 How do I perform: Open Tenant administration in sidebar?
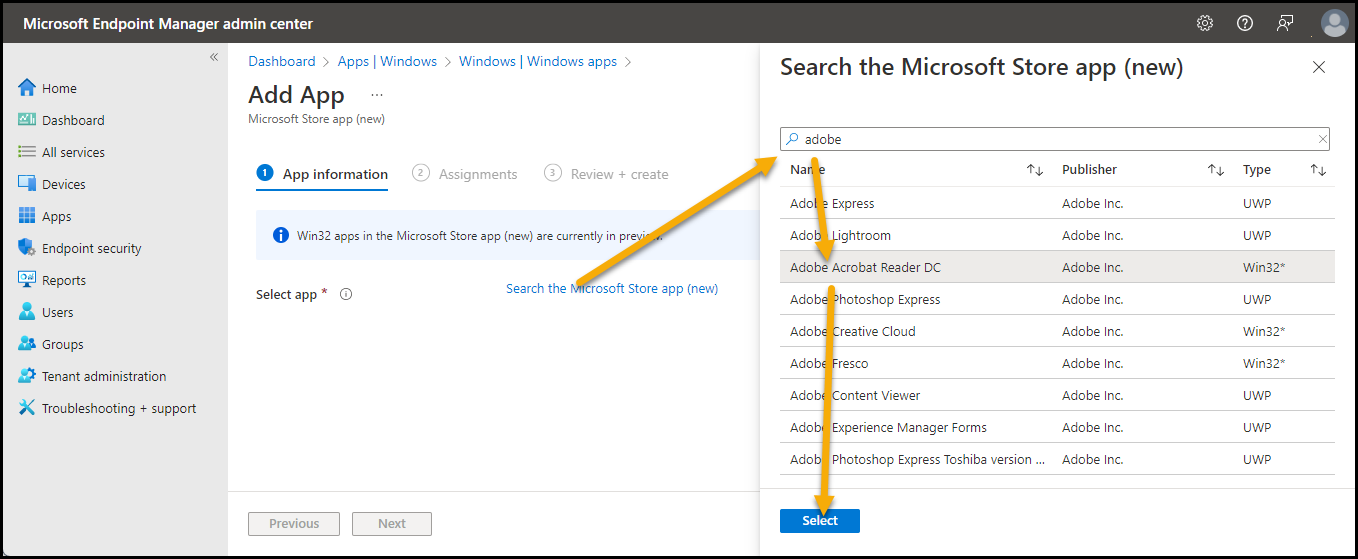coord(104,376)
